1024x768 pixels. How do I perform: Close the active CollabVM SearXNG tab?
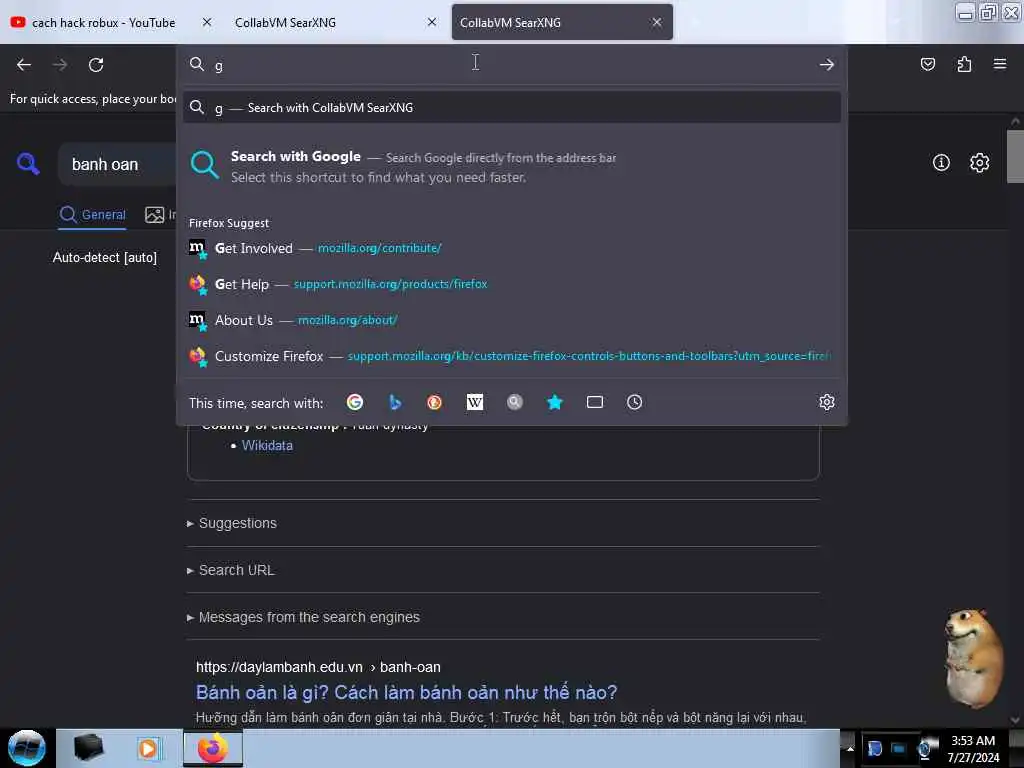pyautogui.click(x=657, y=22)
